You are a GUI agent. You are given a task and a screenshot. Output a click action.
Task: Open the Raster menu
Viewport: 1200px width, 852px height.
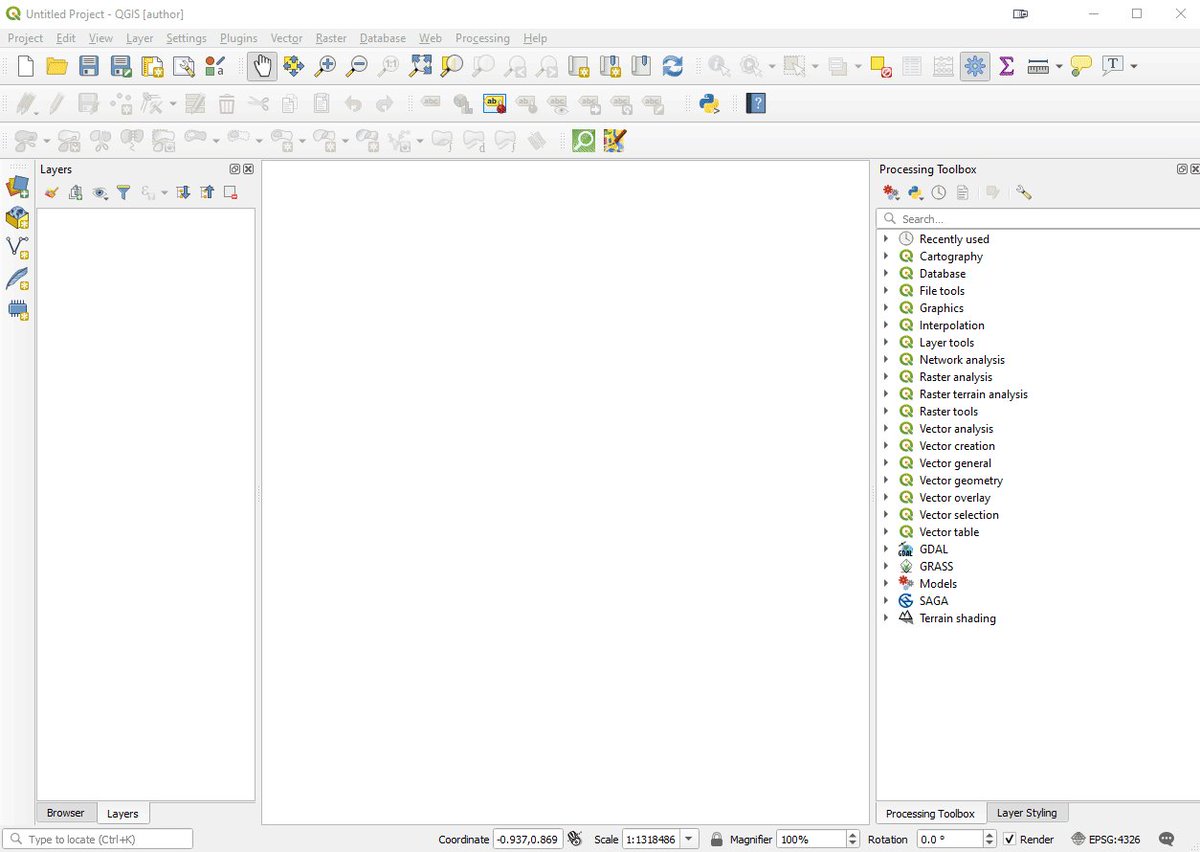click(x=331, y=38)
